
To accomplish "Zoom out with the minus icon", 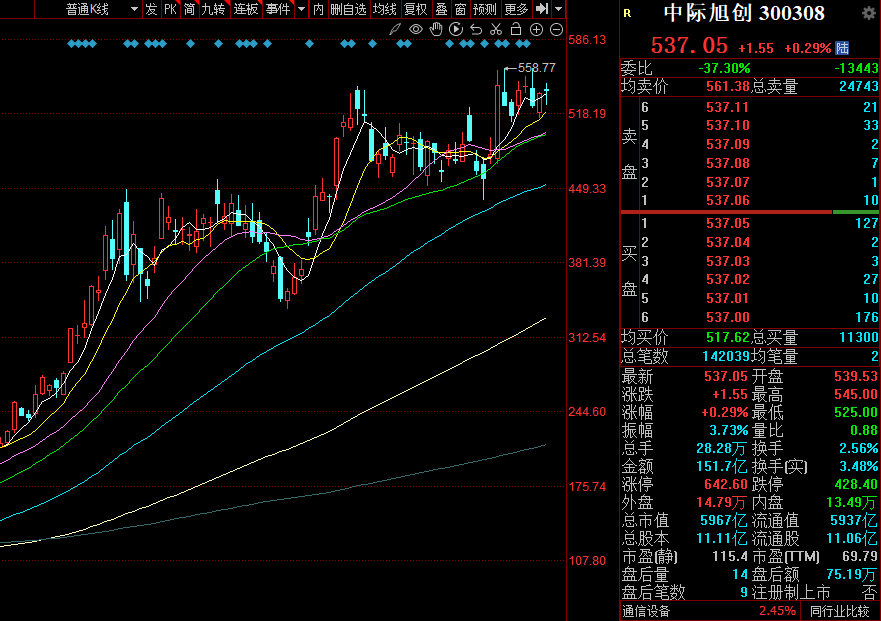I will tap(556, 29).
